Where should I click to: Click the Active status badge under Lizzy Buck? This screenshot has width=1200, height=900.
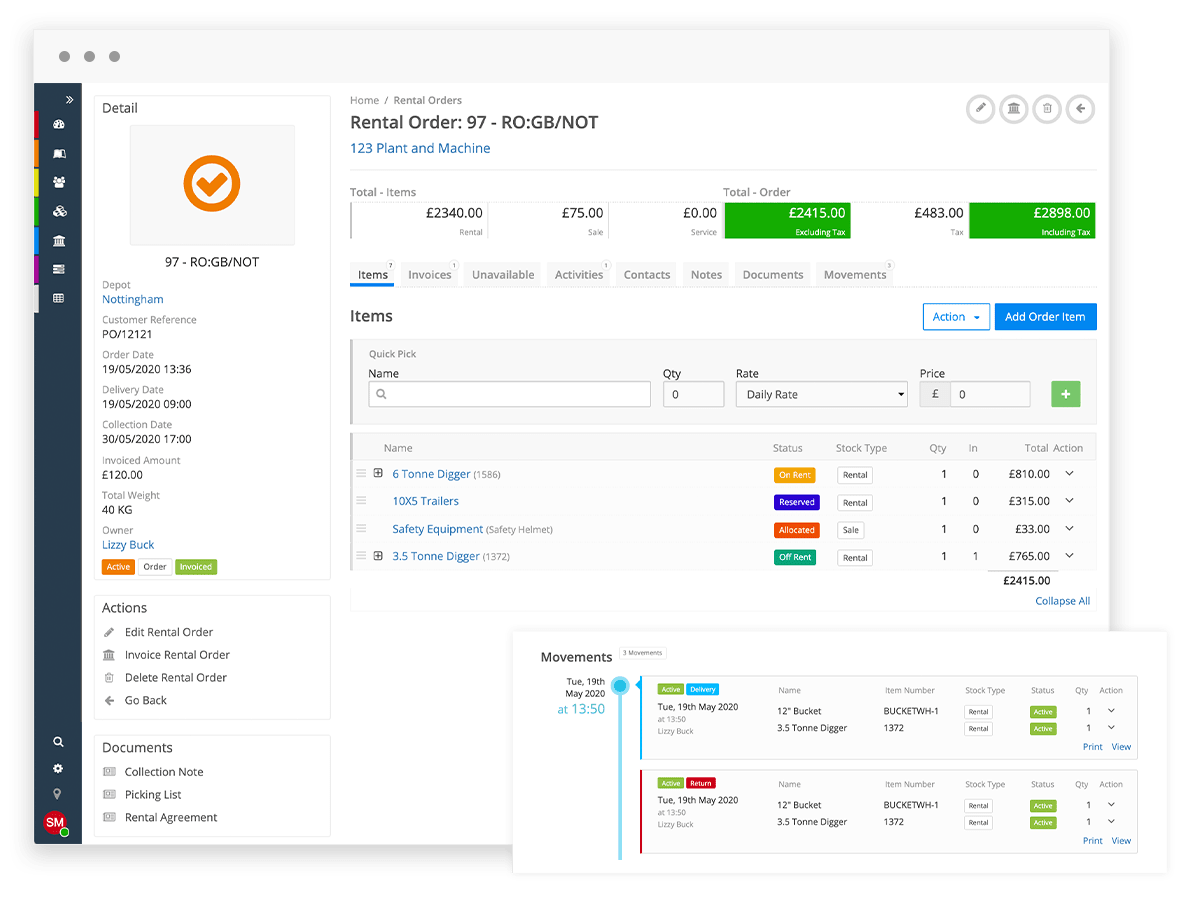[117, 566]
